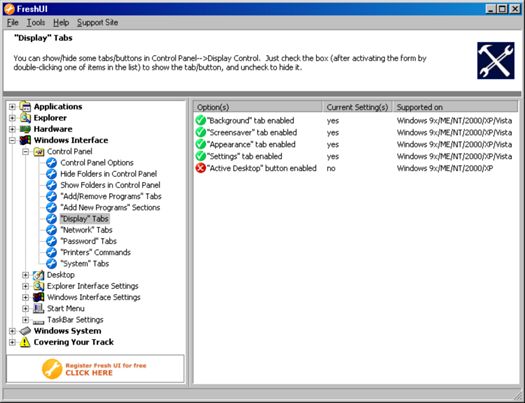The image size is (525, 403).
Task: Expand the Applications tree node
Action: (x=12, y=107)
